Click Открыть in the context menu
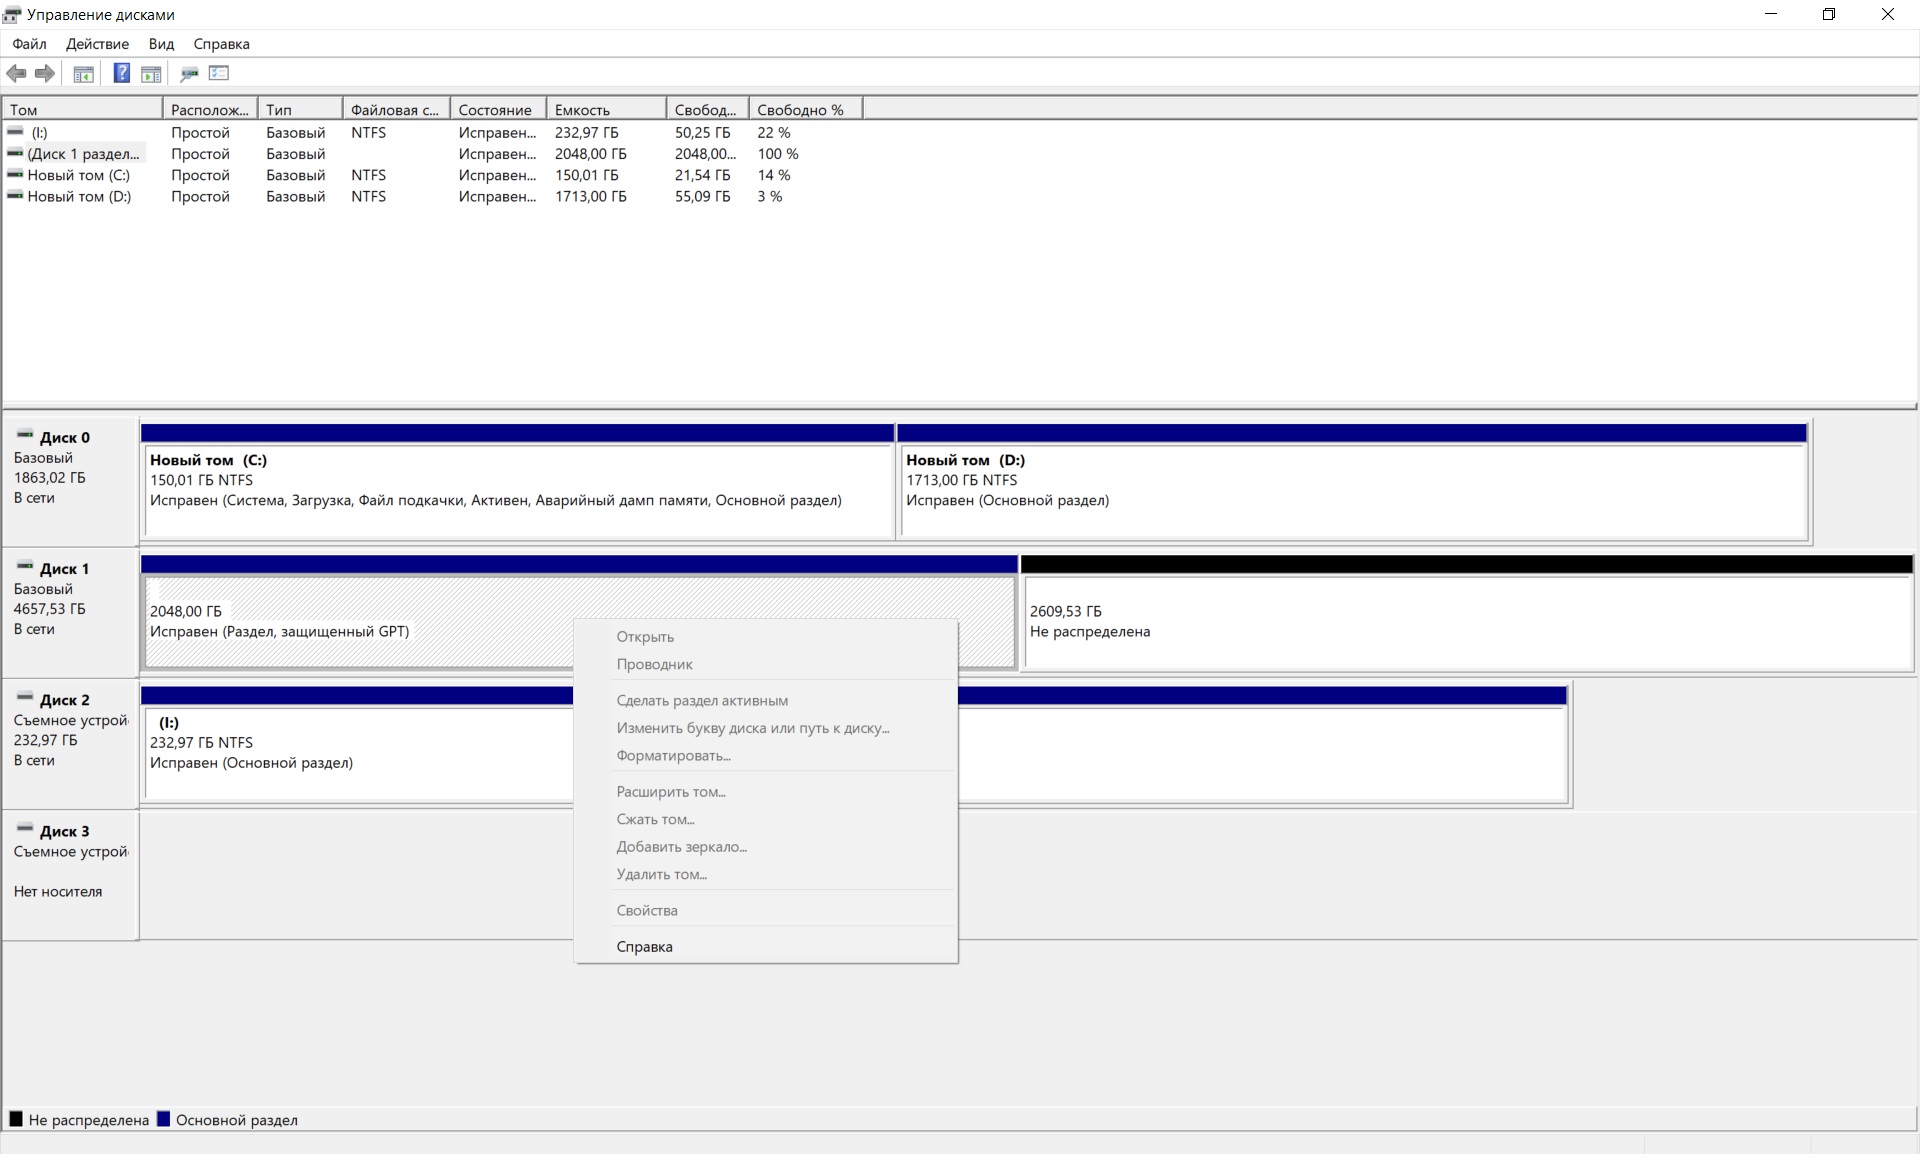The height and width of the screenshot is (1154, 1920). (x=766, y=637)
